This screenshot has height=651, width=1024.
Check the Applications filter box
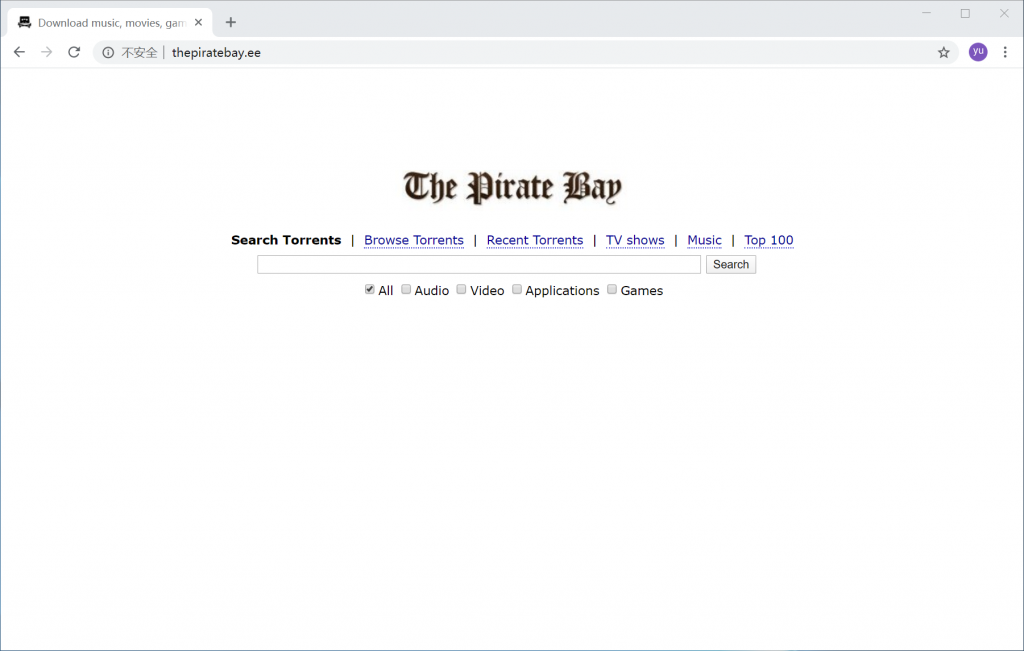pos(517,289)
